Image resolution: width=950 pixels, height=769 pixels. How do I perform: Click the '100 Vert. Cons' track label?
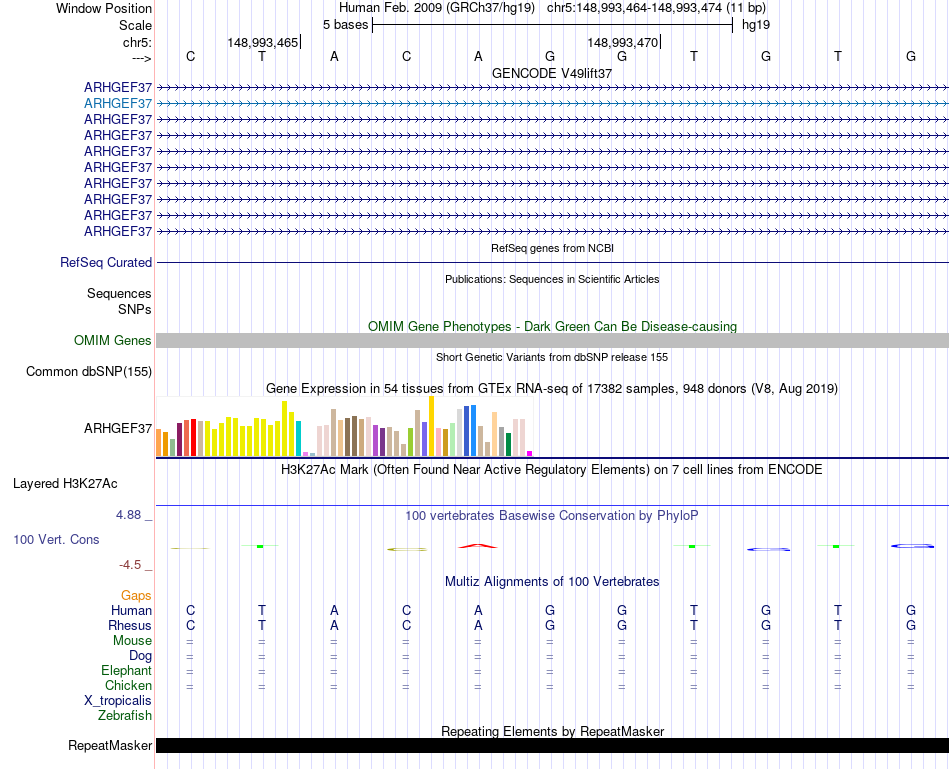(x=56, y=539)
